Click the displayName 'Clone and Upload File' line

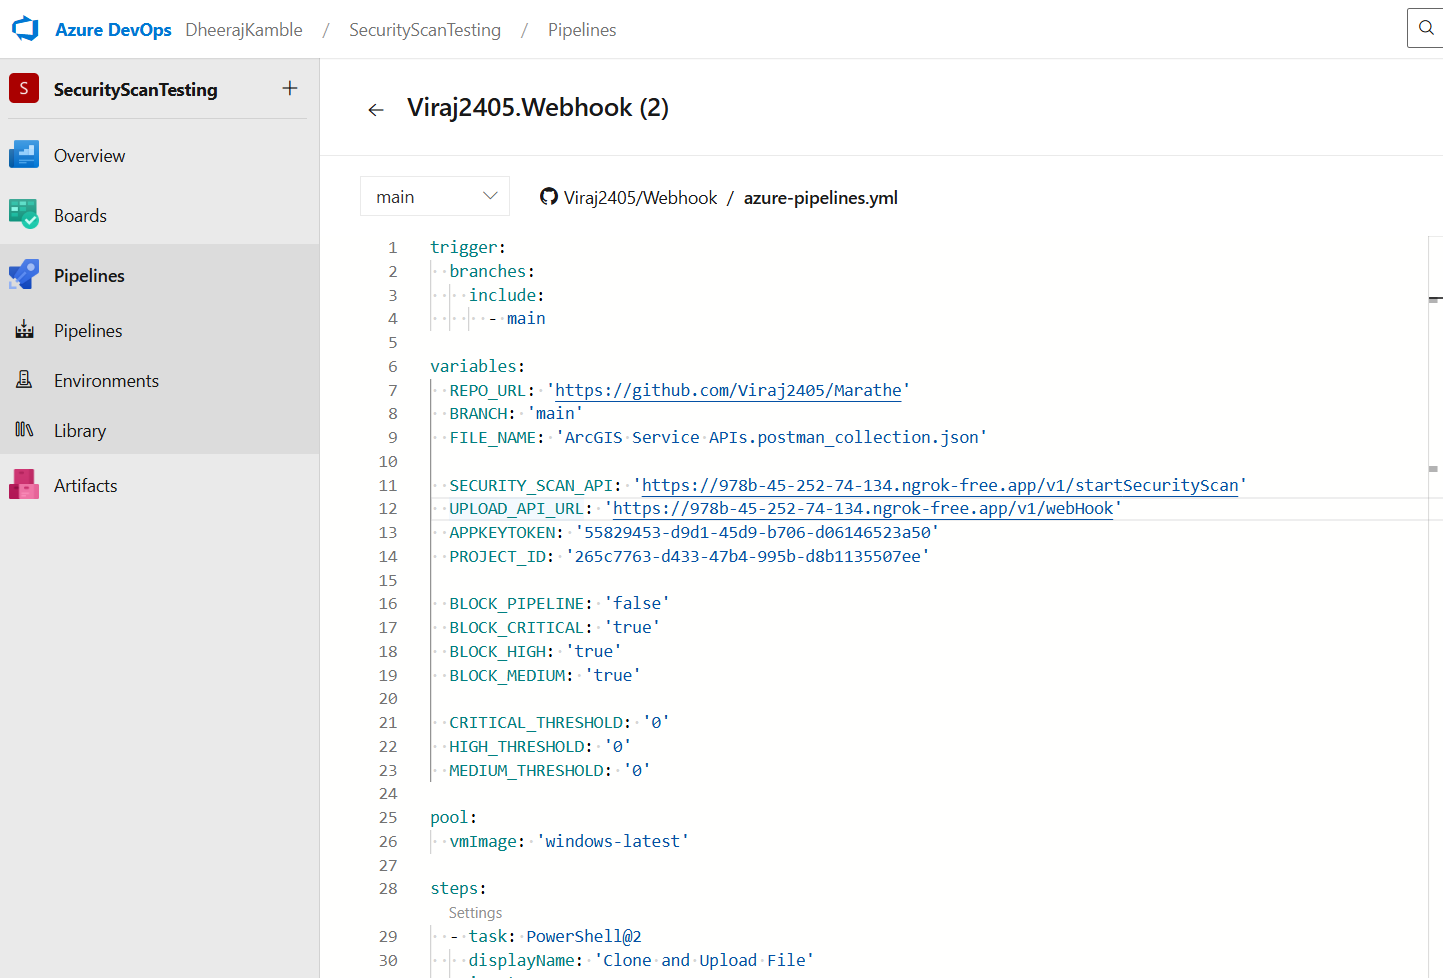641,960
